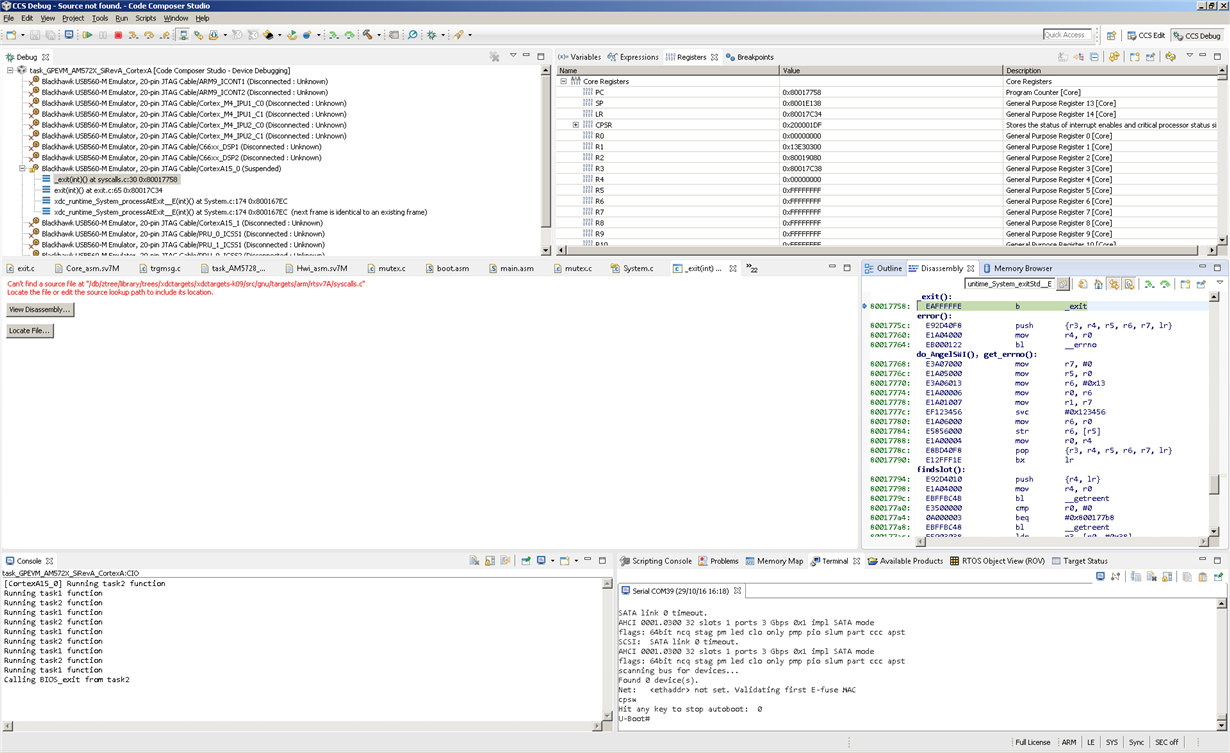Close the Serial COM39 terminal tab

pos(738,591)
